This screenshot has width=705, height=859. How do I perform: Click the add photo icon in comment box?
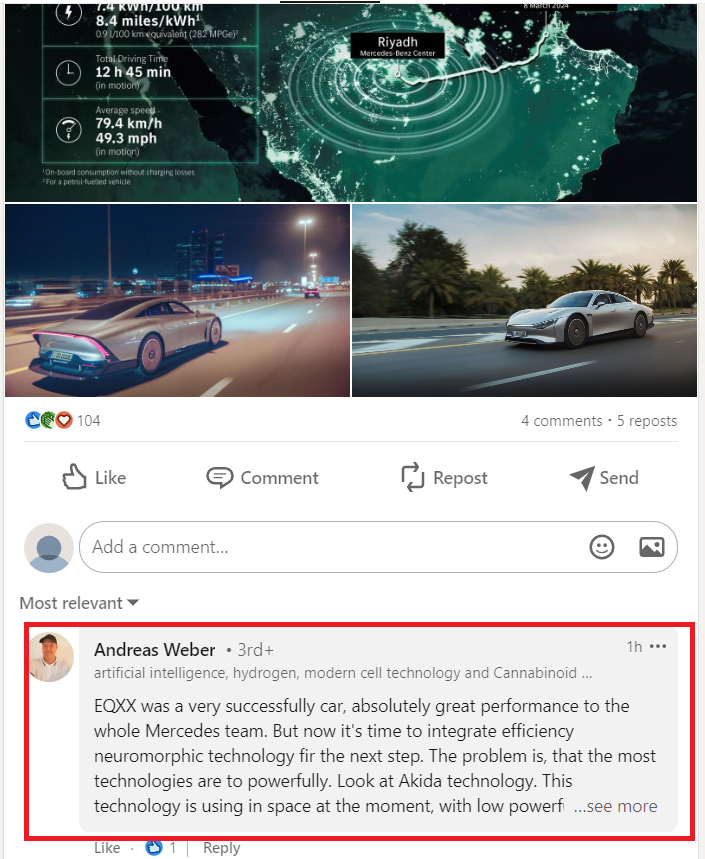click(652, 547)
